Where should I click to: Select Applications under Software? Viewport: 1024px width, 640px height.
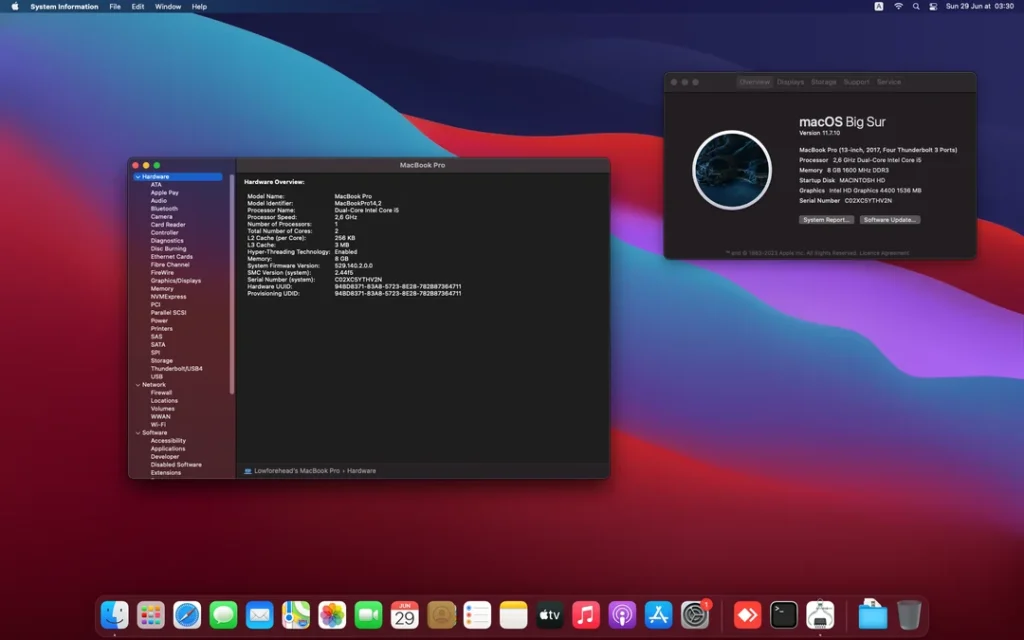[168, 449]
